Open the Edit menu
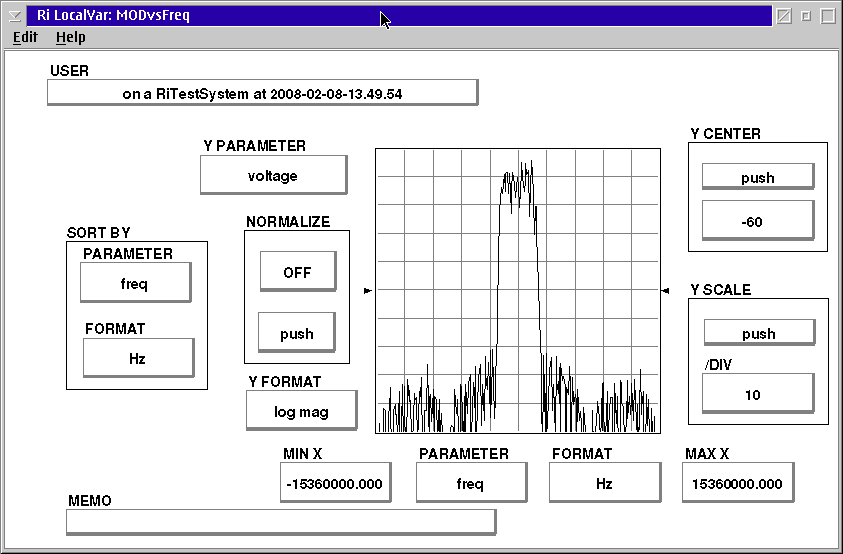 tap(25, 37)
